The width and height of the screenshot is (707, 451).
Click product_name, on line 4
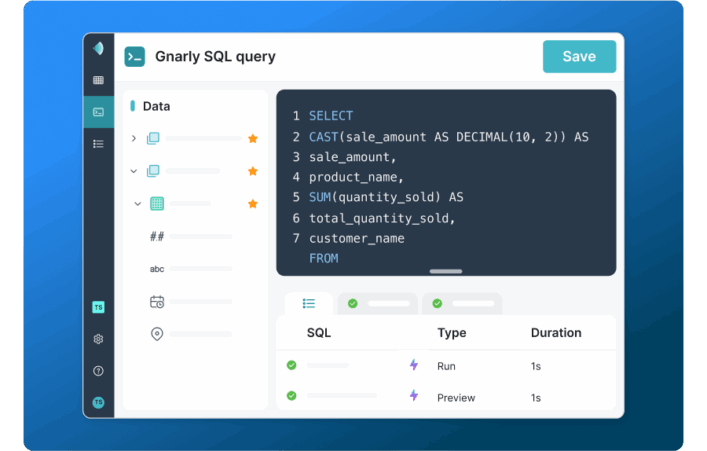[x=356, y=177]
